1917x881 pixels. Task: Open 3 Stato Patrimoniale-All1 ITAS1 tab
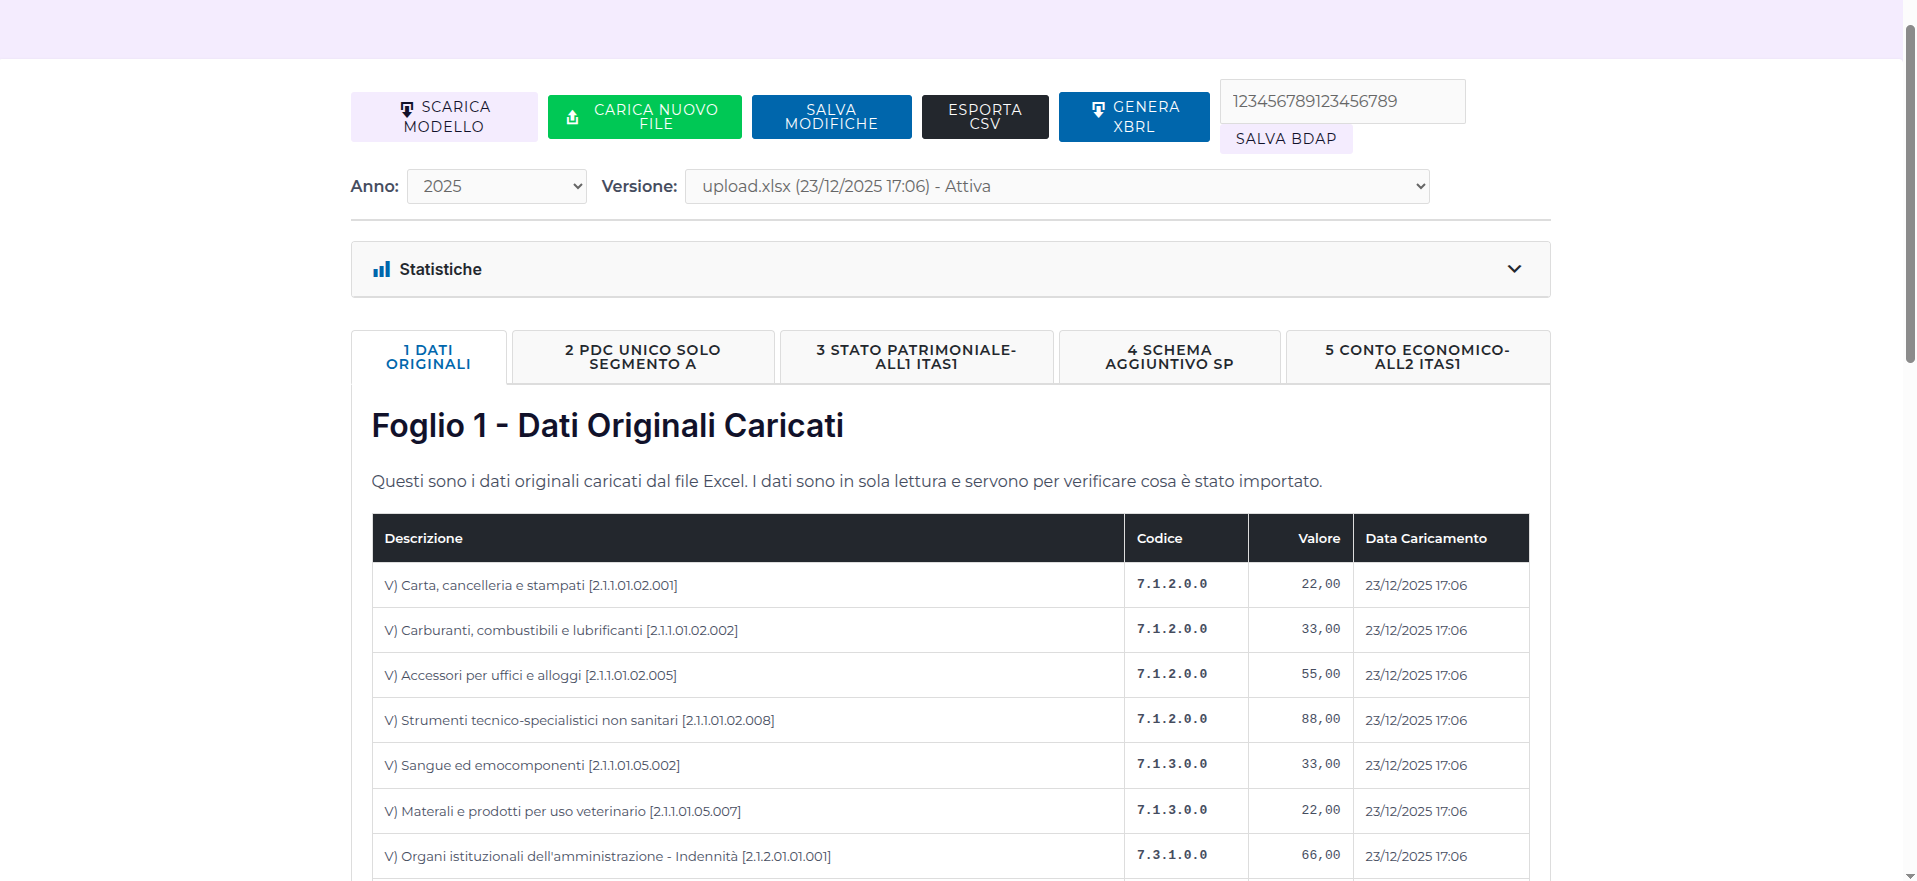(916, 357)
